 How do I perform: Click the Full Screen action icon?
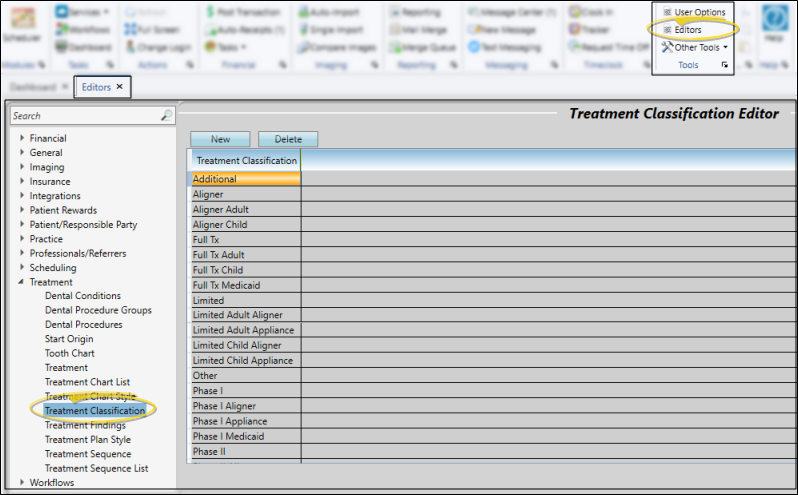(132, 30)
